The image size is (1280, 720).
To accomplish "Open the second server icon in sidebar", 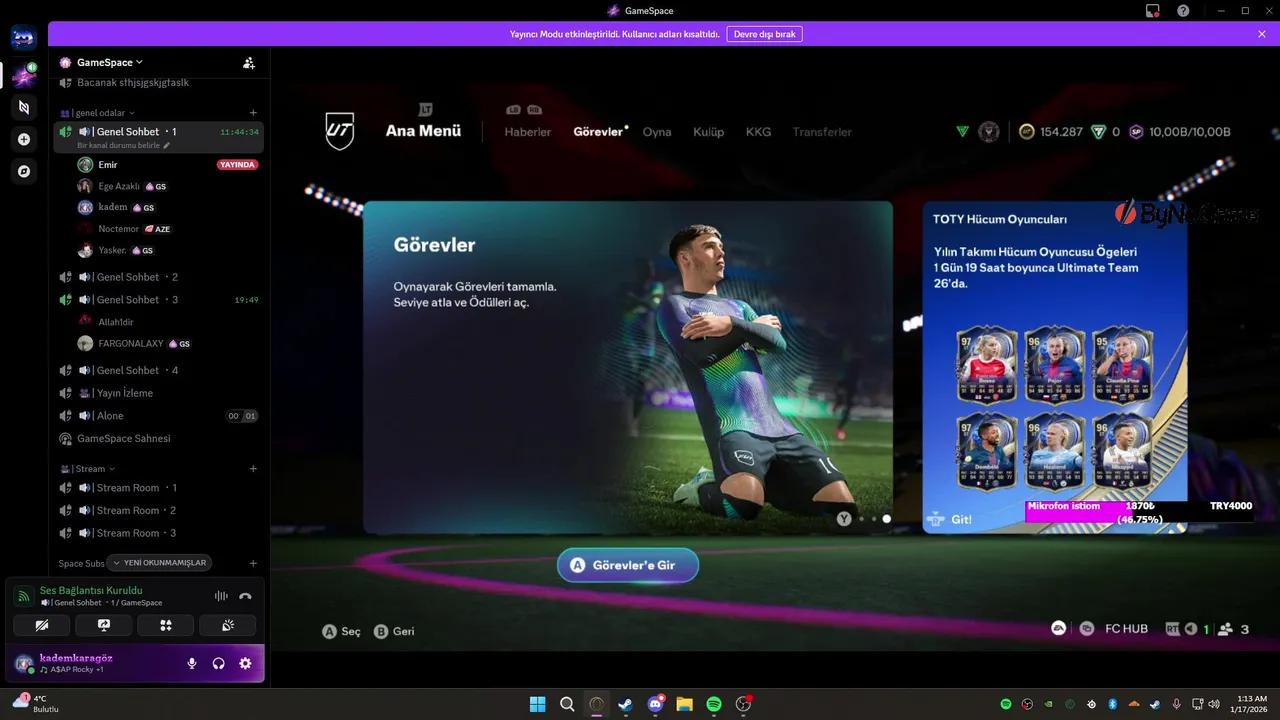I will point(24,107).
